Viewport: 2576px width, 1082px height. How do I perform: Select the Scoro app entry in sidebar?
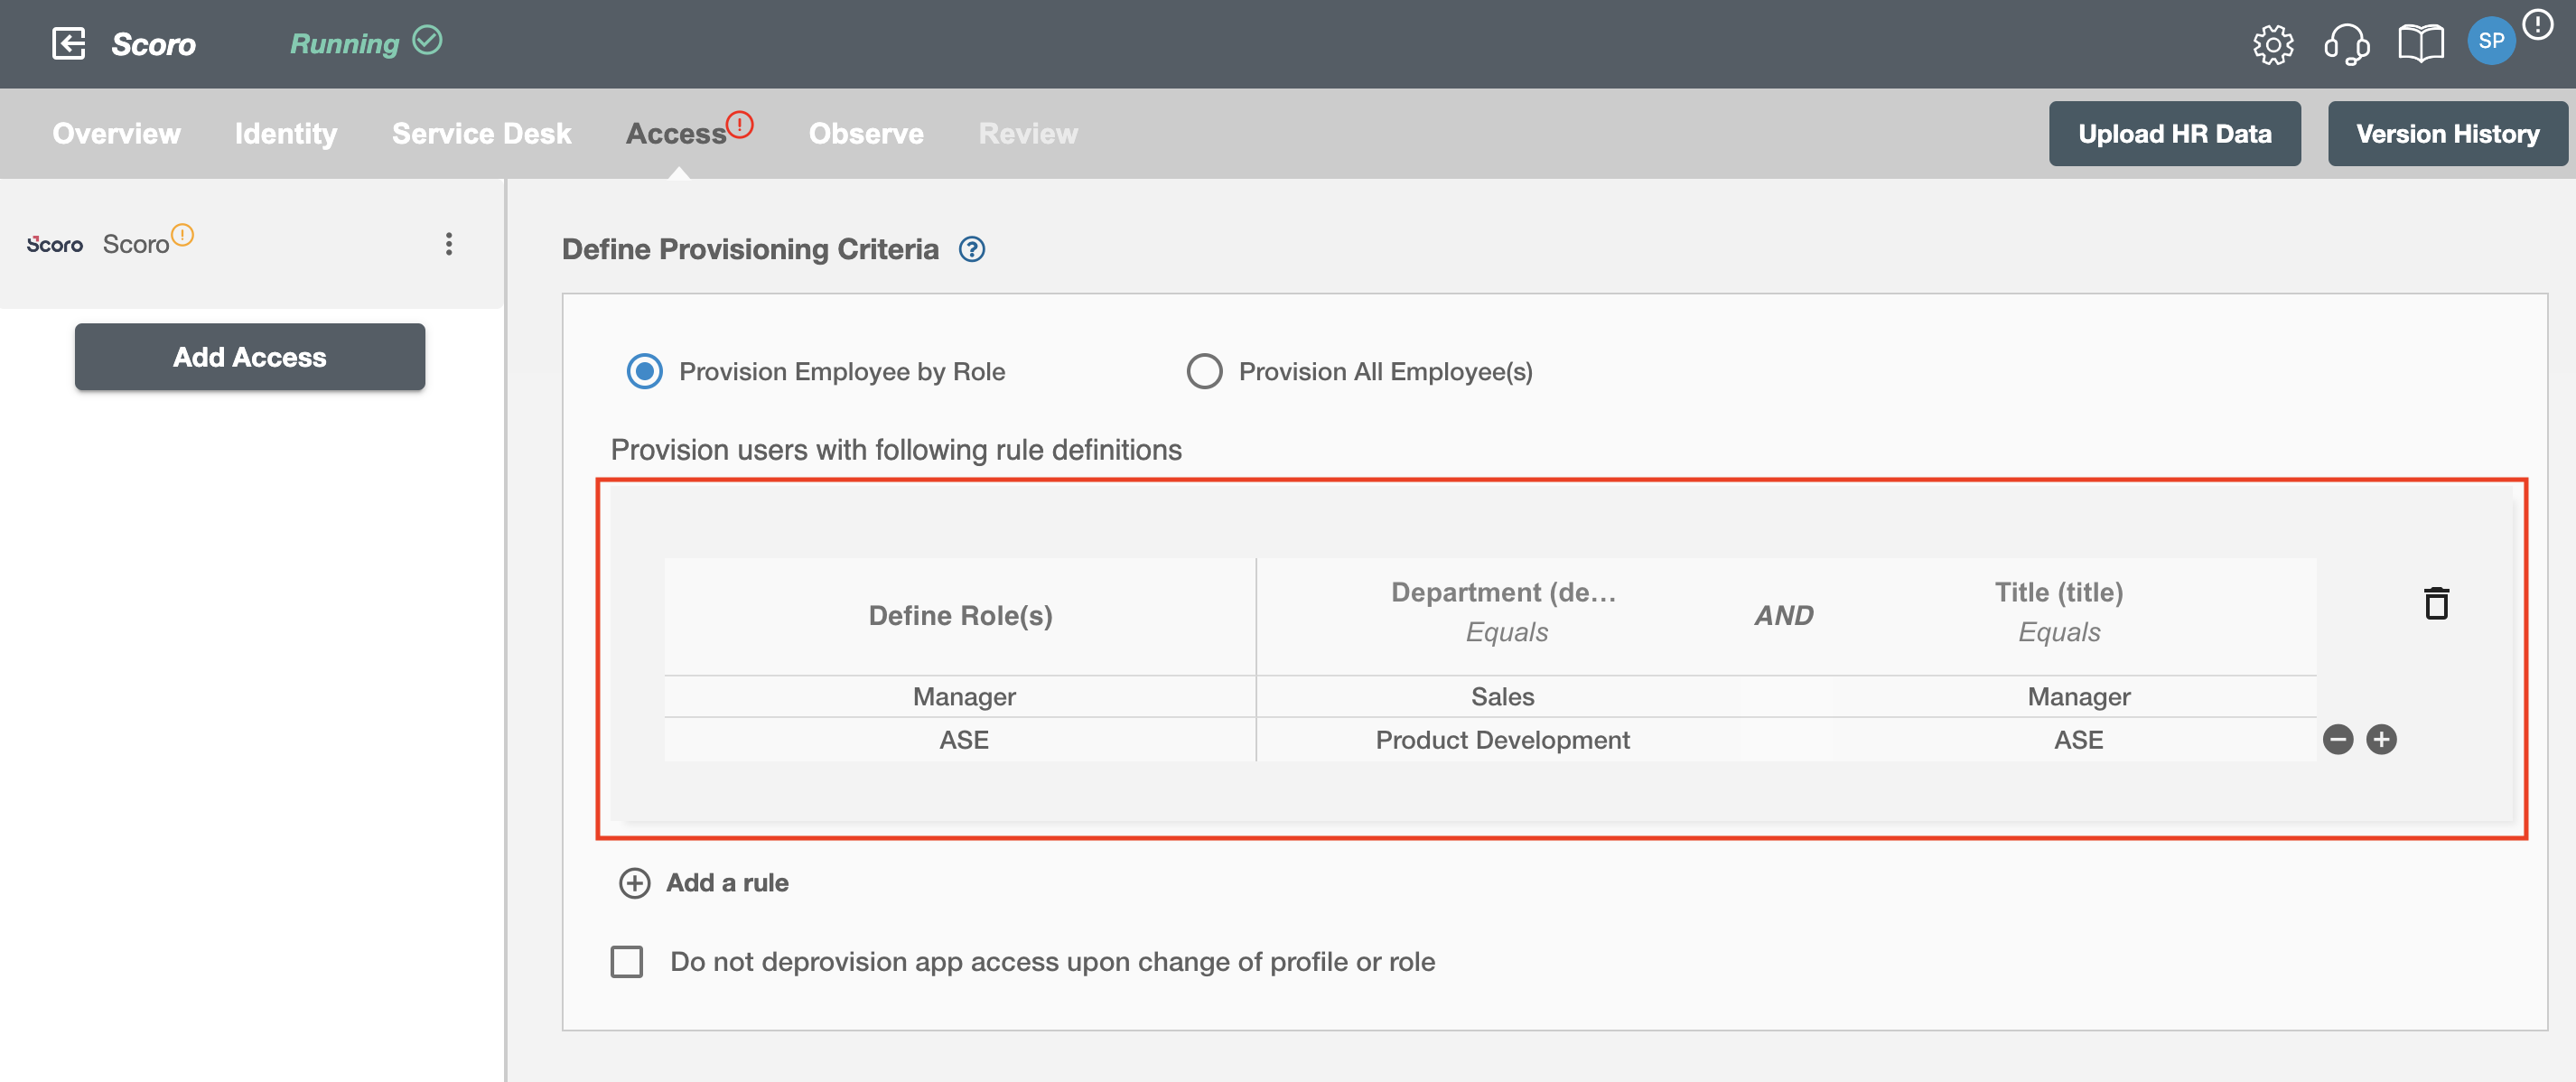coord(250,244)
